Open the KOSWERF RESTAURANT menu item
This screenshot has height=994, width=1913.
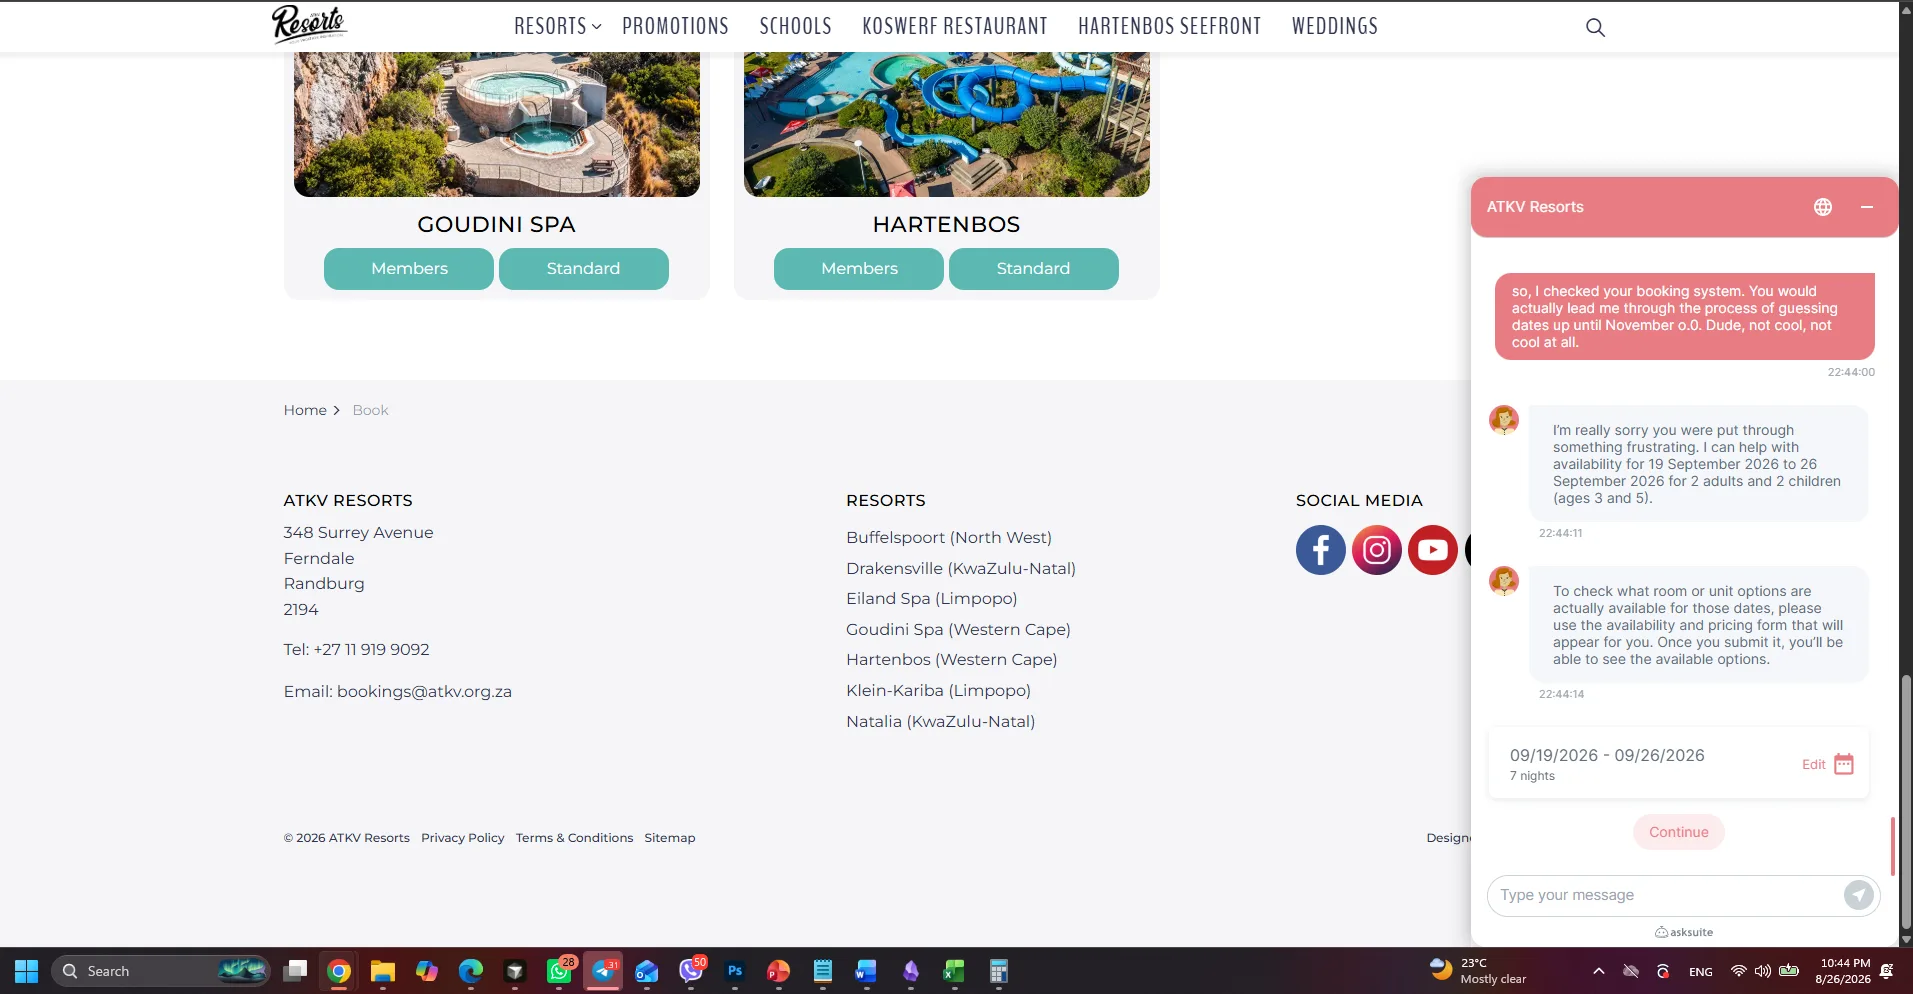click(955, 26)
